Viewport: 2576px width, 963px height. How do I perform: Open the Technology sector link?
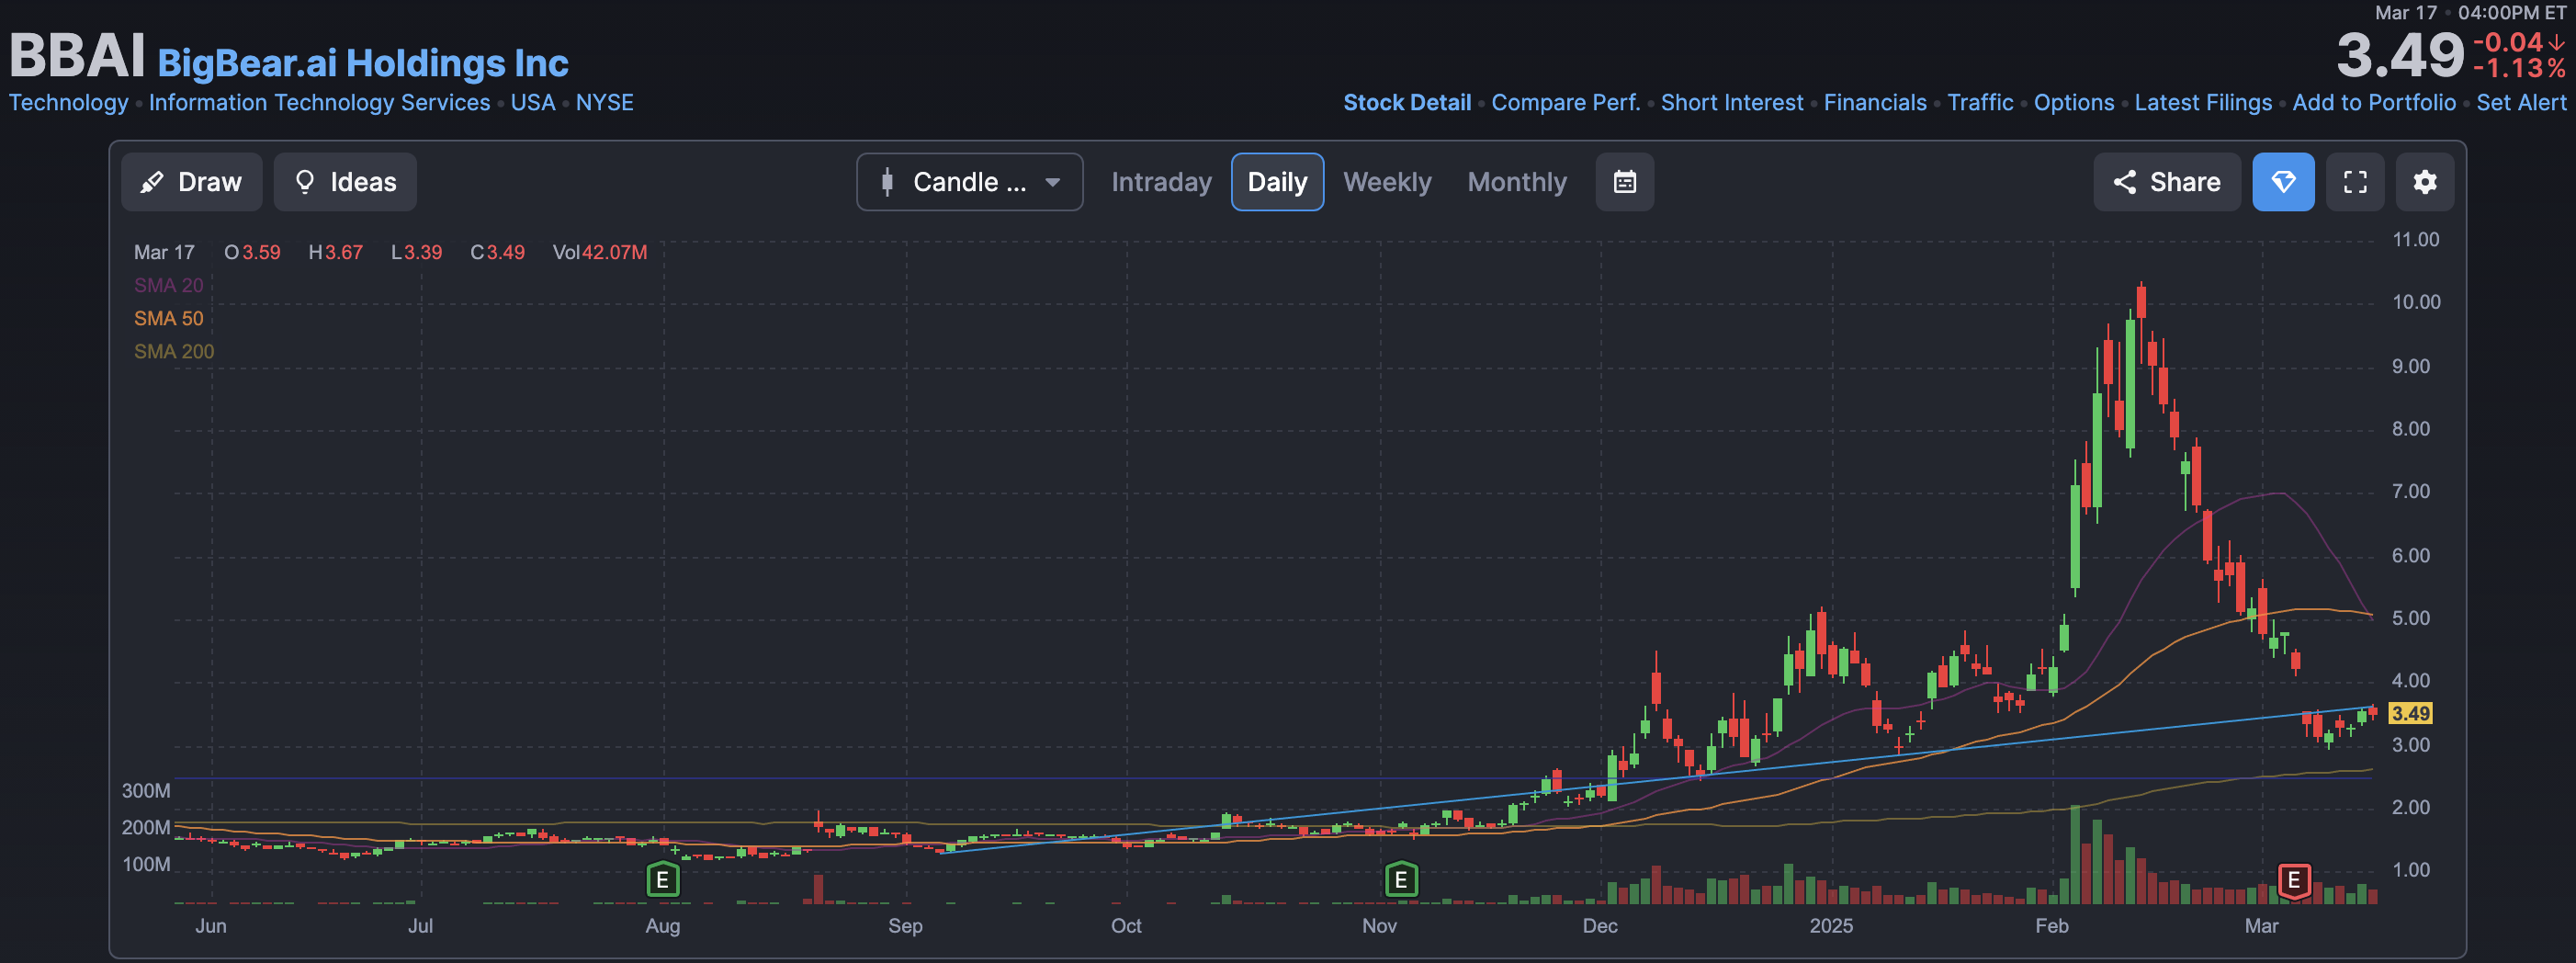pyautogui.click(x=69, y=103)
